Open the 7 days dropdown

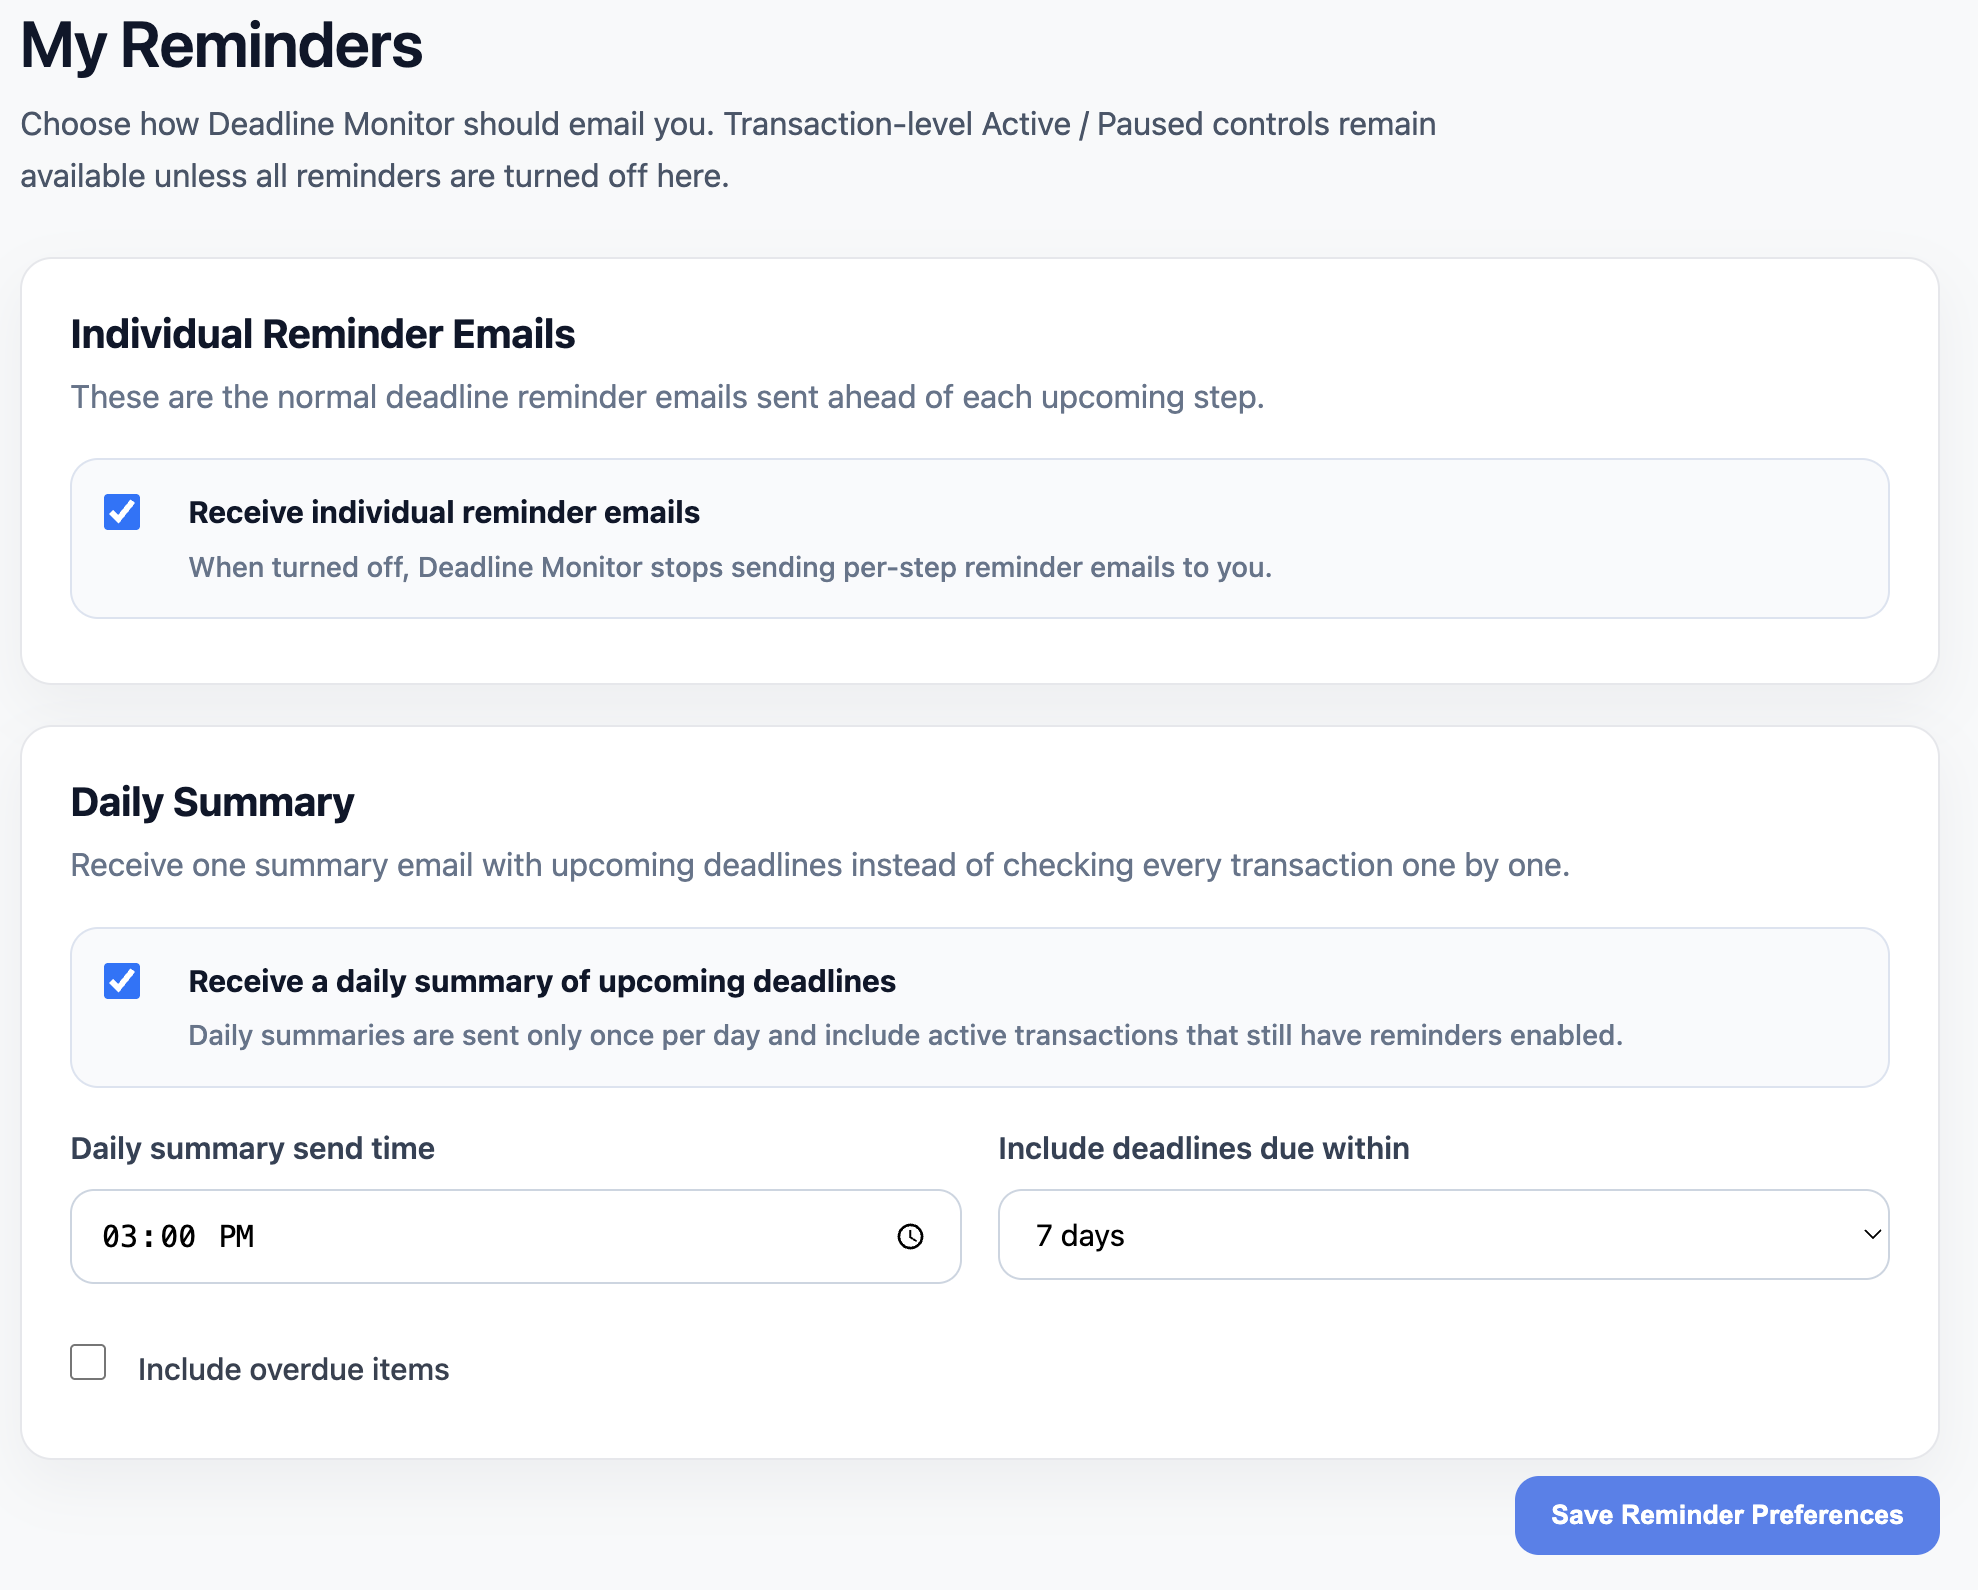1442,1235
